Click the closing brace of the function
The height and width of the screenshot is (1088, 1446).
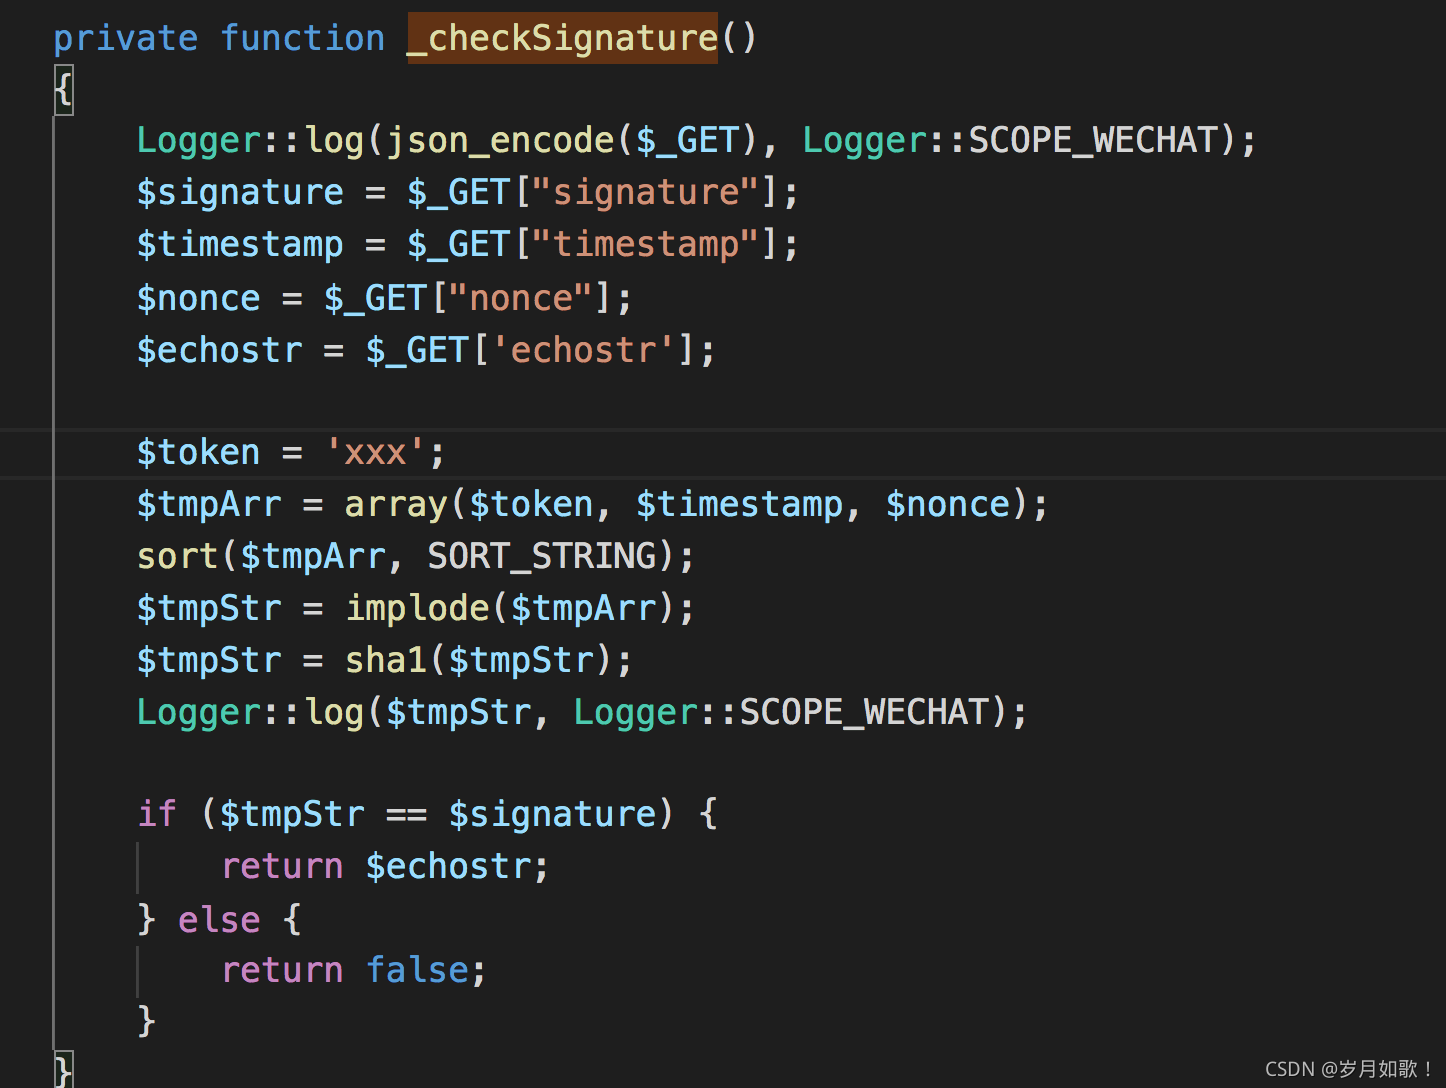click(63, 1070)
